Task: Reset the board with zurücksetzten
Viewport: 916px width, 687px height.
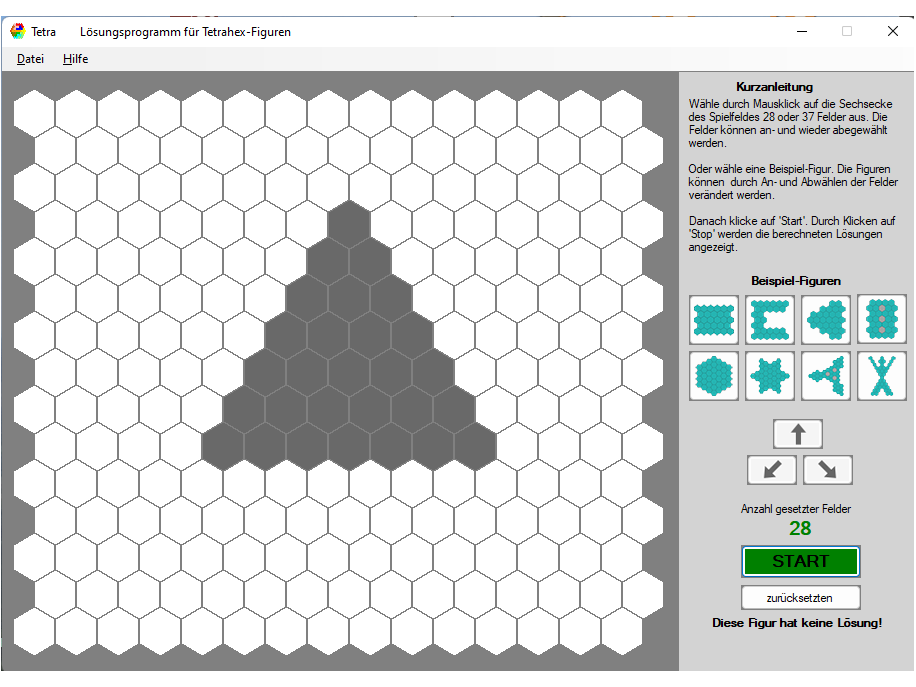Action: pos(800,598)
